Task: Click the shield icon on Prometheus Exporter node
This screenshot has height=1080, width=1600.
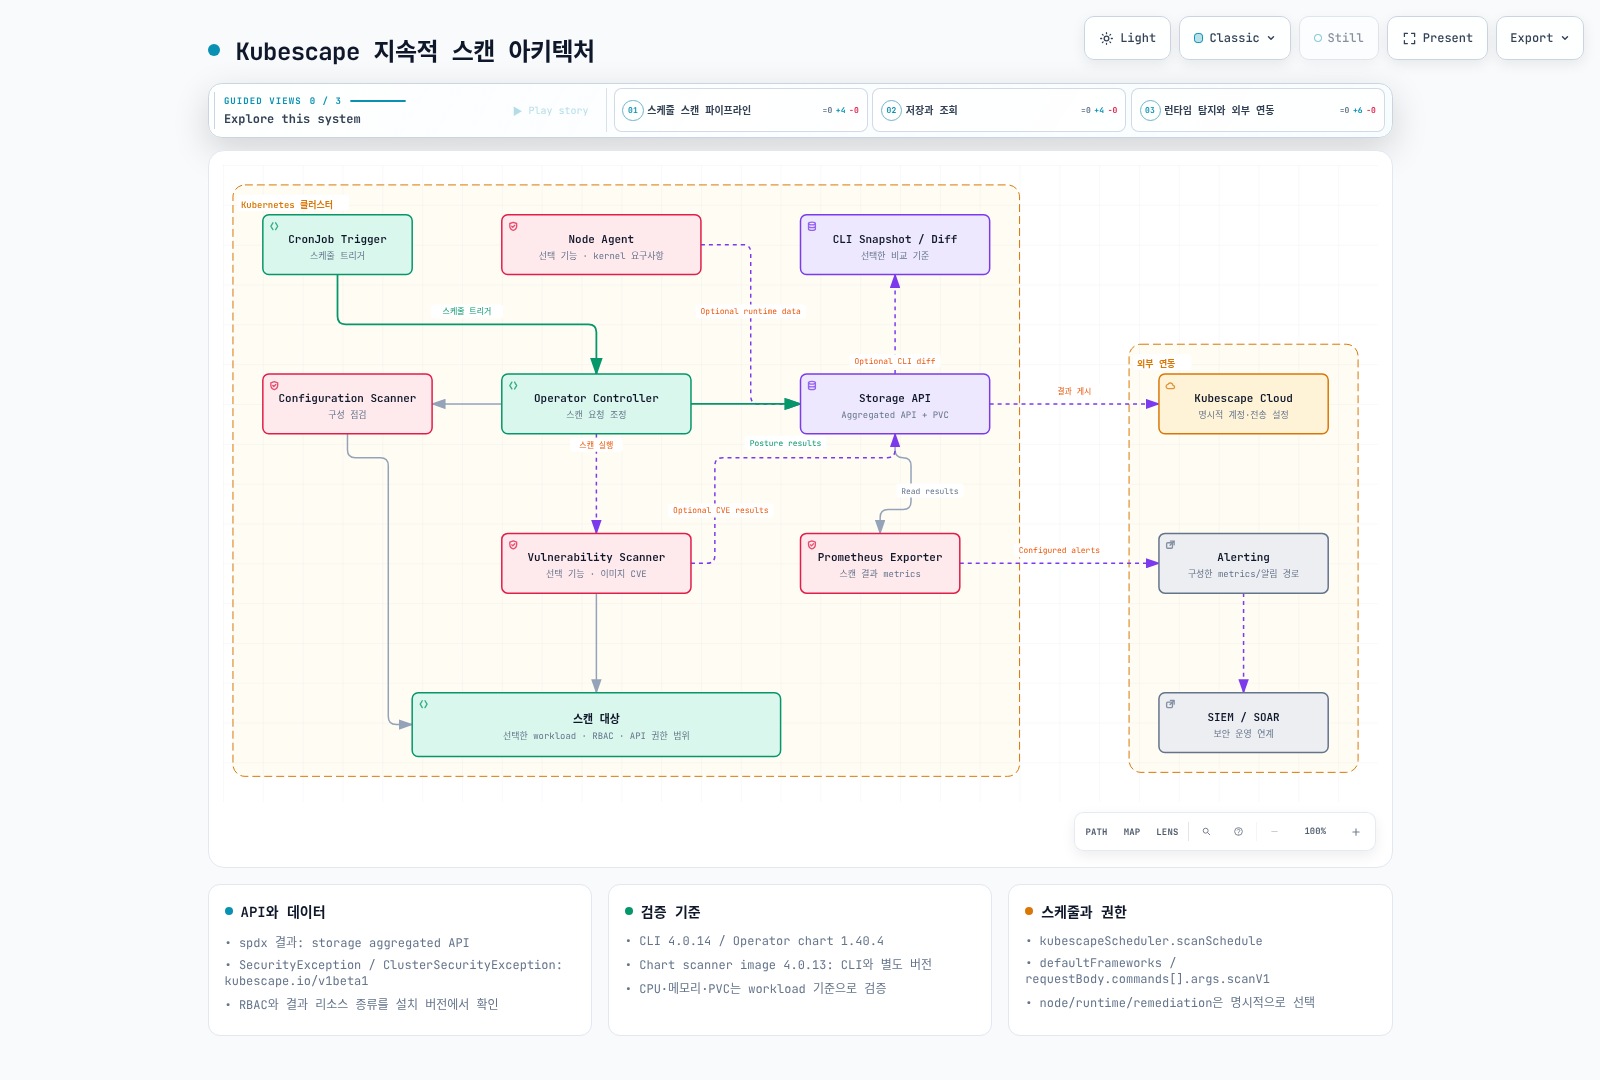Action: [x=812, y=545]
